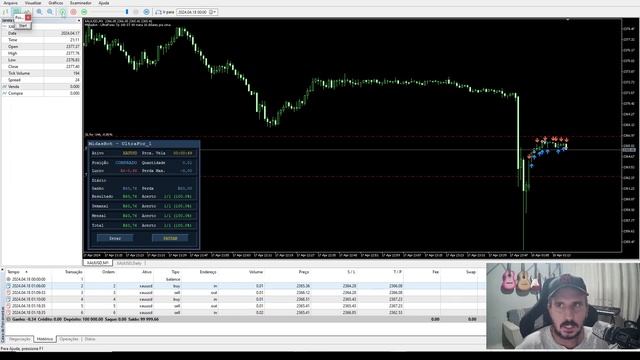Select the Spread row in data window

click(x=41, y=80)
